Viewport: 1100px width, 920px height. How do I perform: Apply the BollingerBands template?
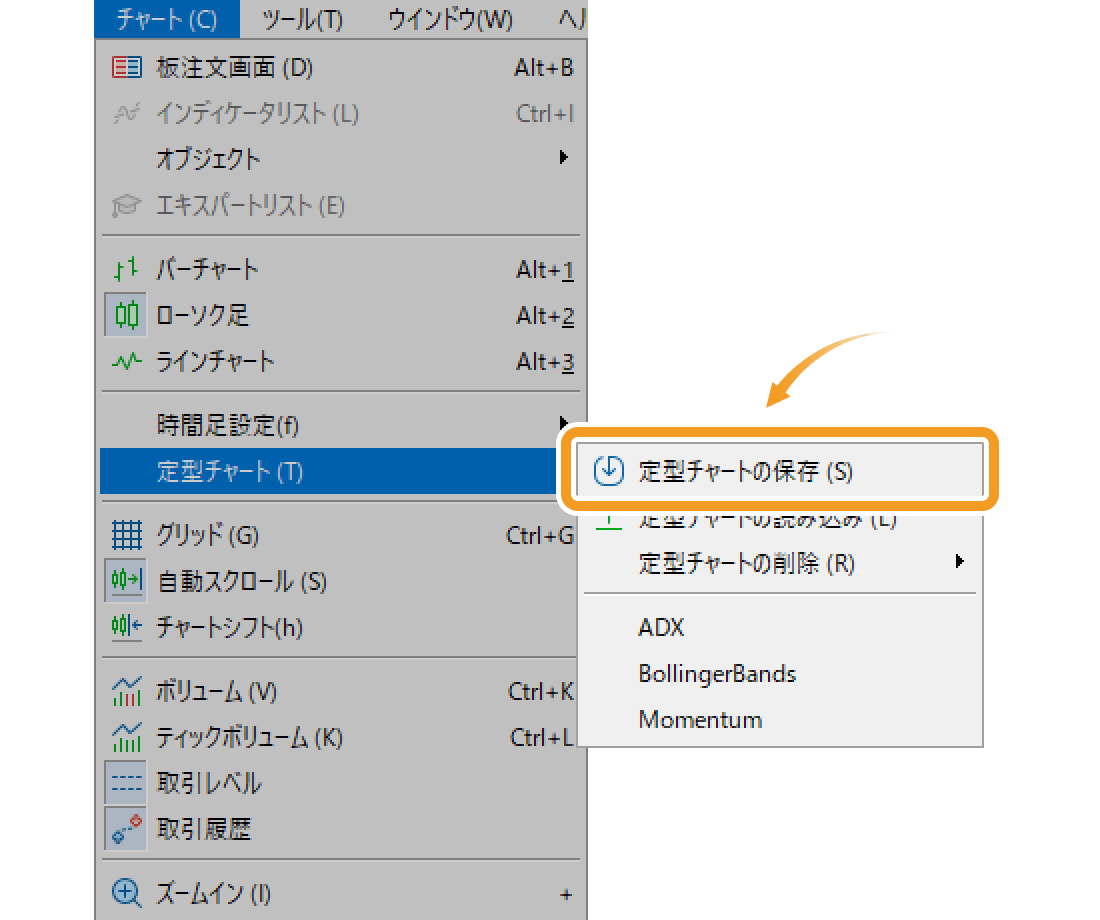click(x=780, y=674)
